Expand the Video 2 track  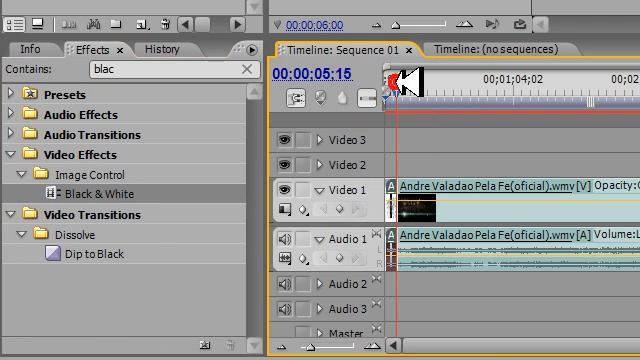(320, 165)
